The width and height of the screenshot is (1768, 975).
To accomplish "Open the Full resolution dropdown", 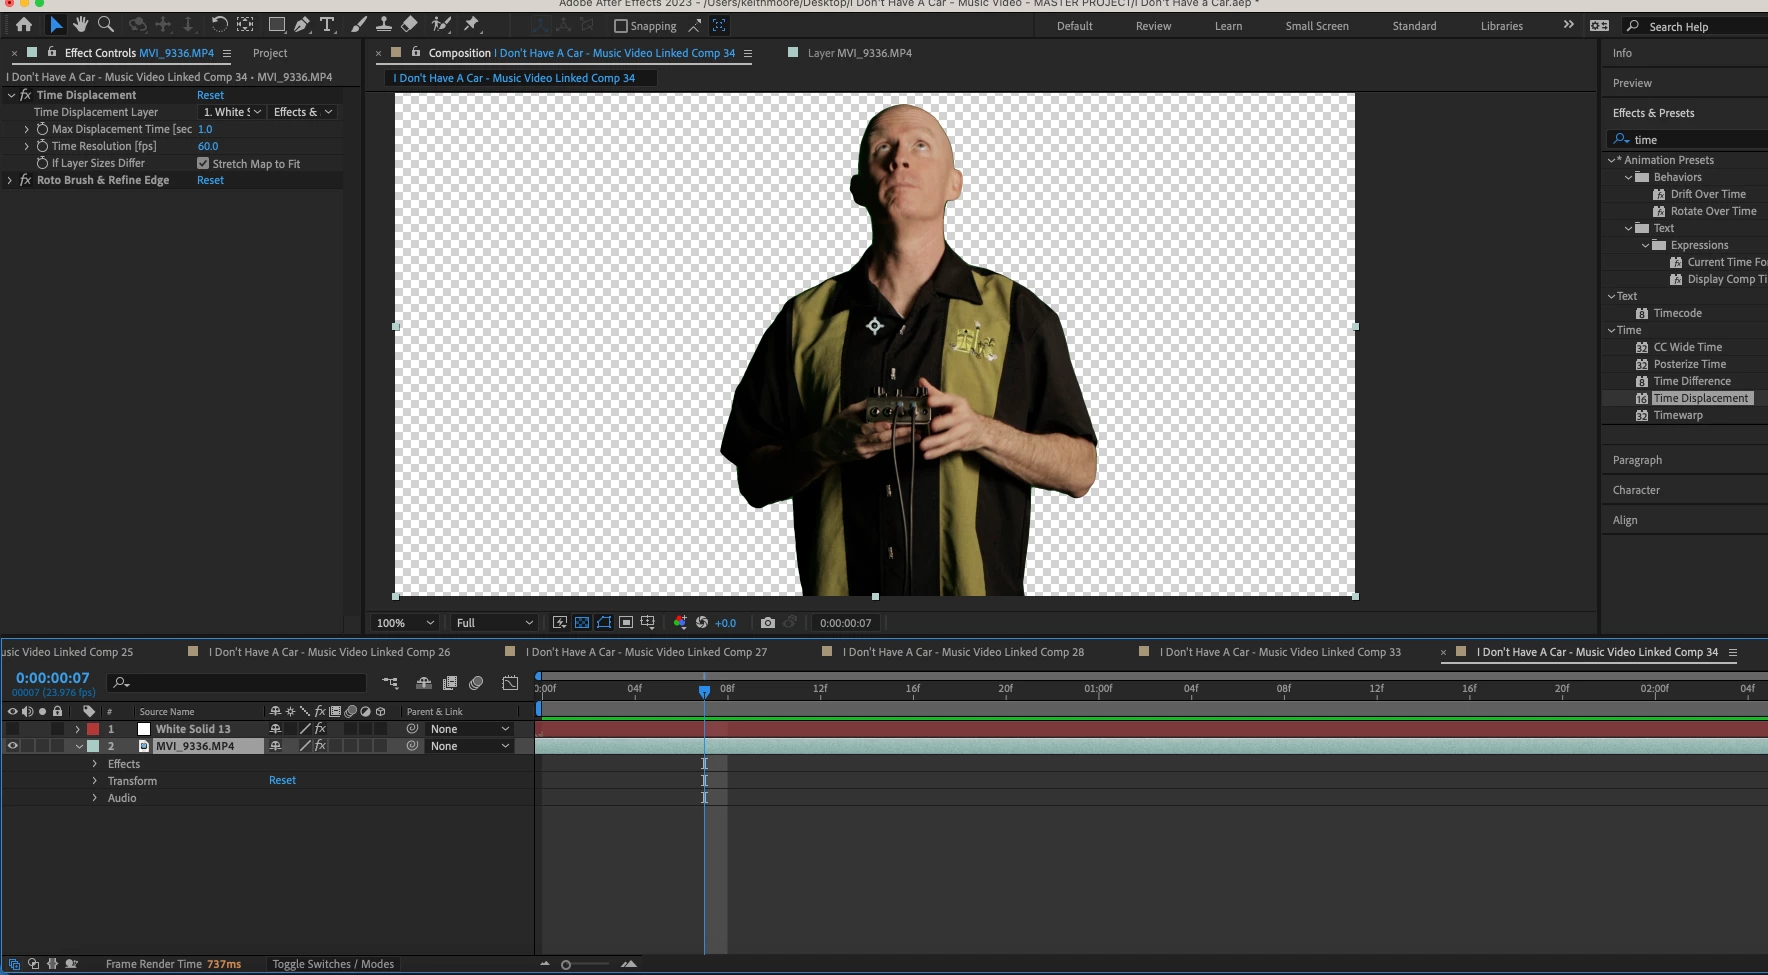I will point(494,623).
